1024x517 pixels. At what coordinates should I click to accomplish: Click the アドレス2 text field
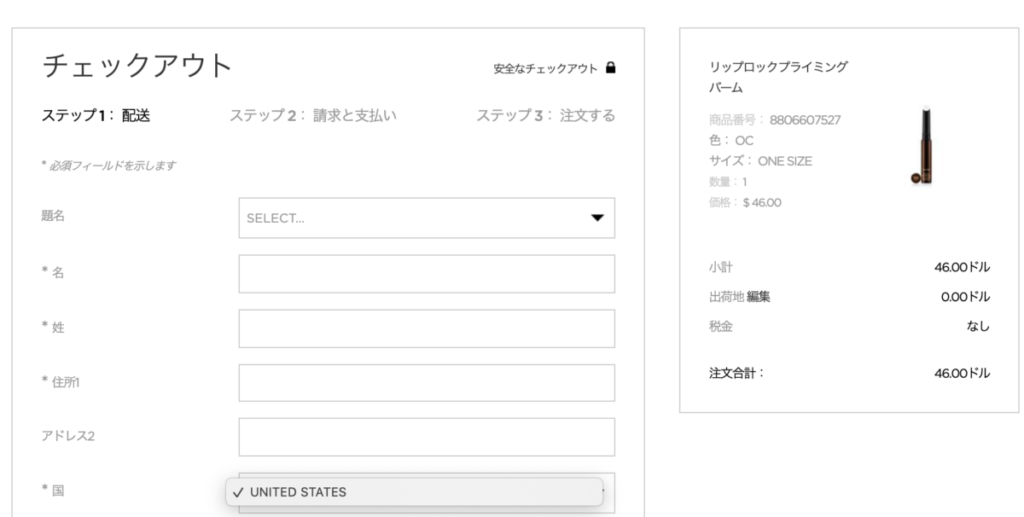pyautogui.click(x=426, y=437)
